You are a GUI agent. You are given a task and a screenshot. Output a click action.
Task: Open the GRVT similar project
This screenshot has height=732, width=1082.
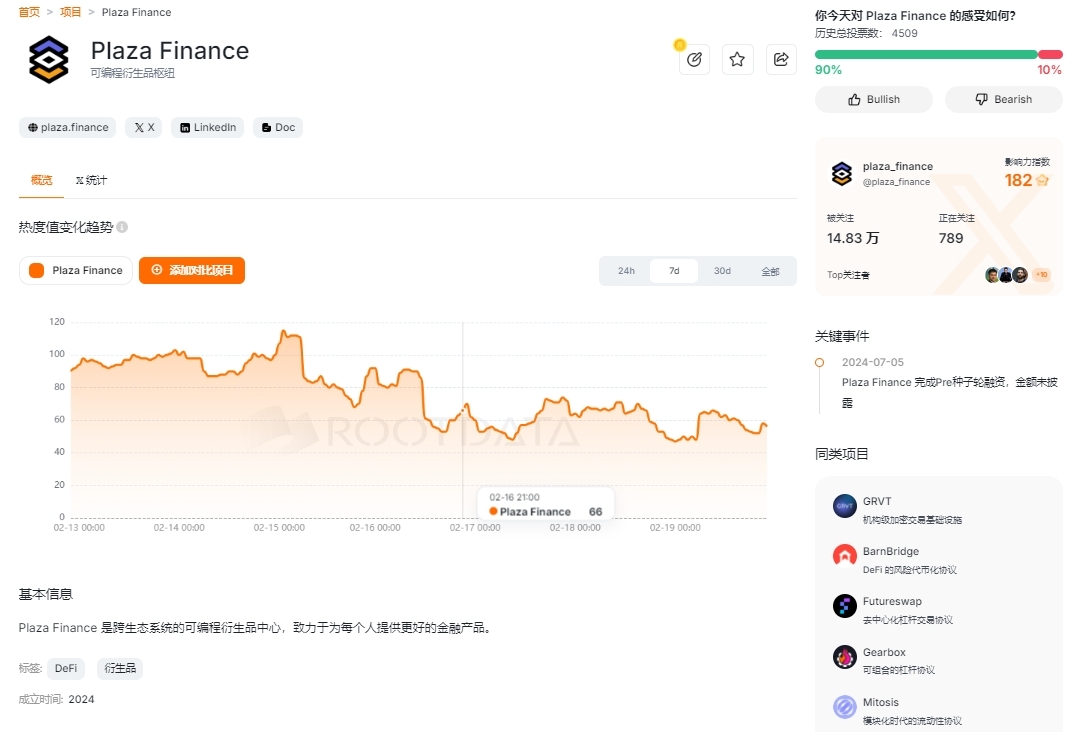[877, 502]
